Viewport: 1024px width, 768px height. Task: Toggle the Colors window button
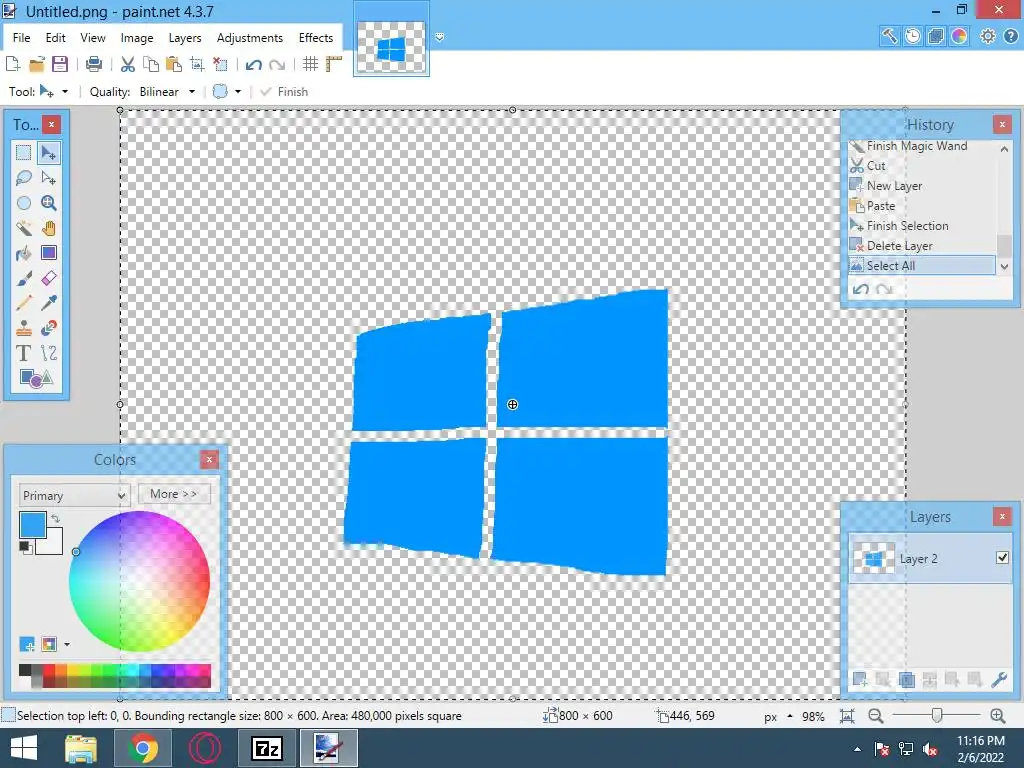point(959,36)
